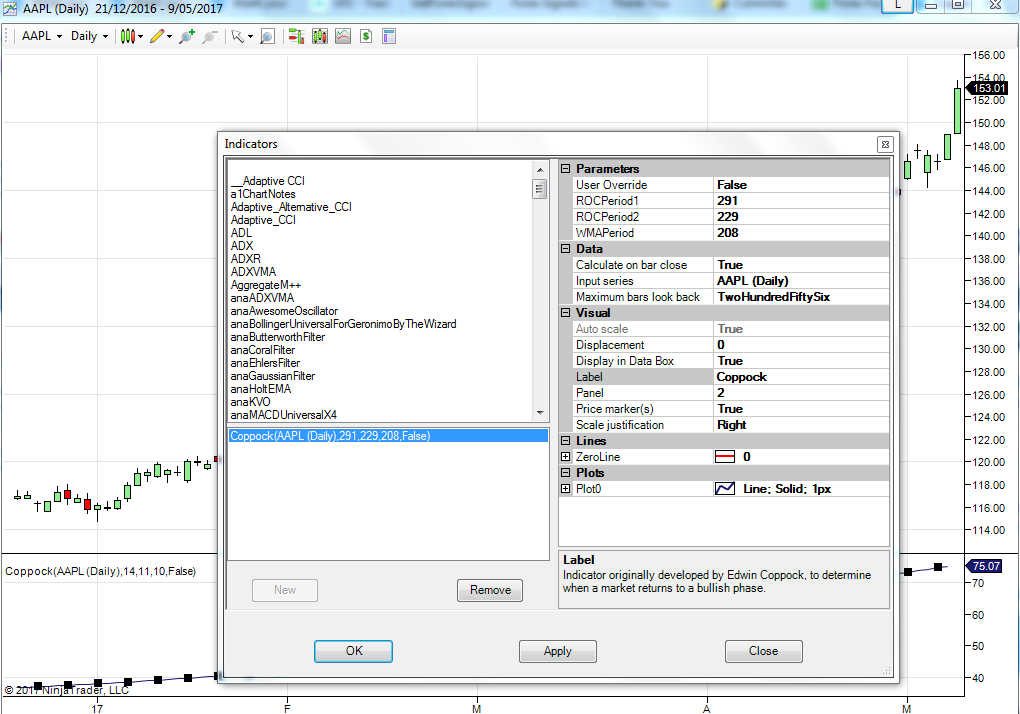Click the Plot0 line style swatch
Screen dimensions: 1020x714
coord(725,489)
